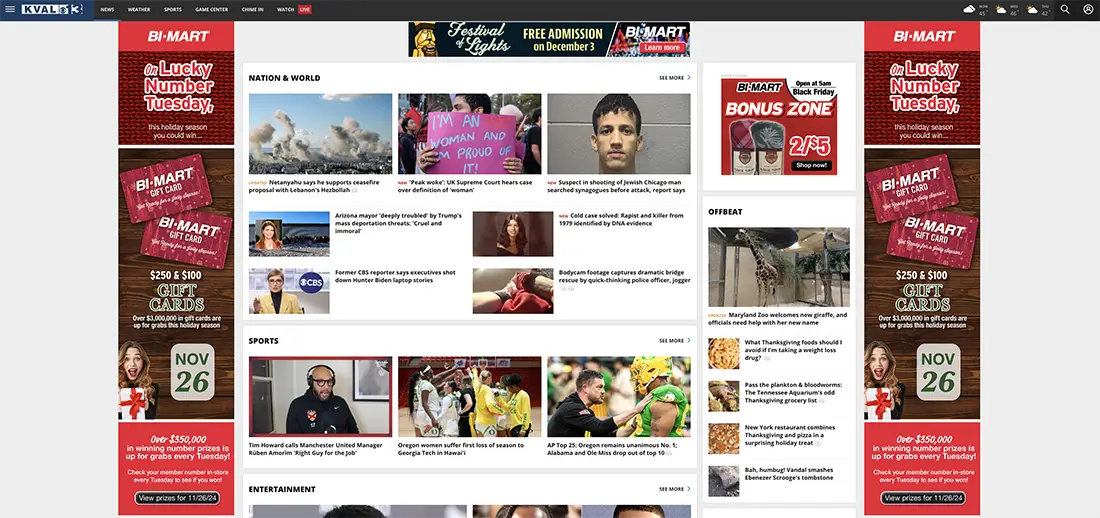Open Tennessee Aquarium plankton & bloodworms headline
1100x518 pixels.
pos(793,392)
